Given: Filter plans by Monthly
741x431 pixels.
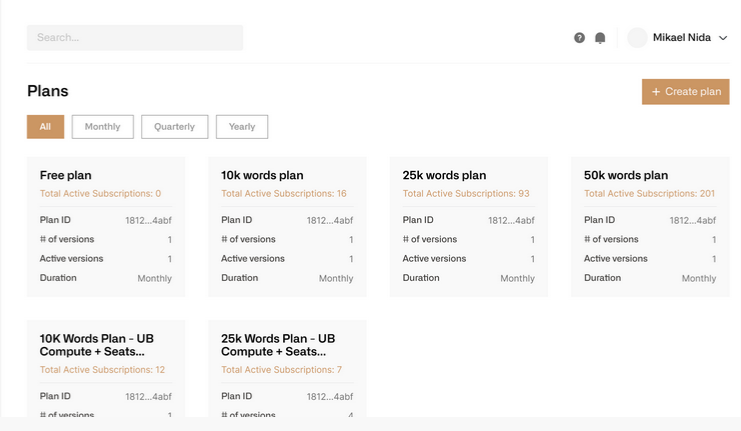Looking at the screenshot, I should (x=103, y=127).
